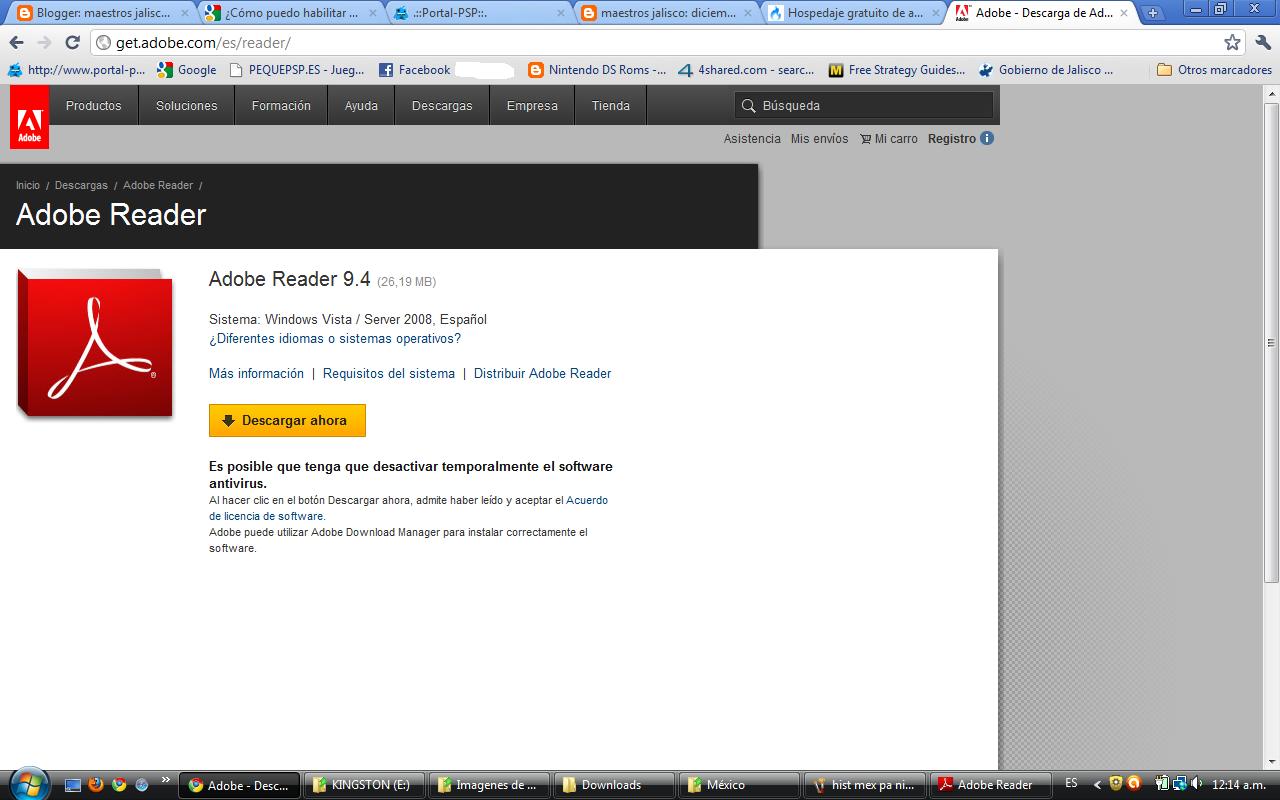Click the Google bookmark icon
This screenshot has width=1280, height=800.
point(165,70)
